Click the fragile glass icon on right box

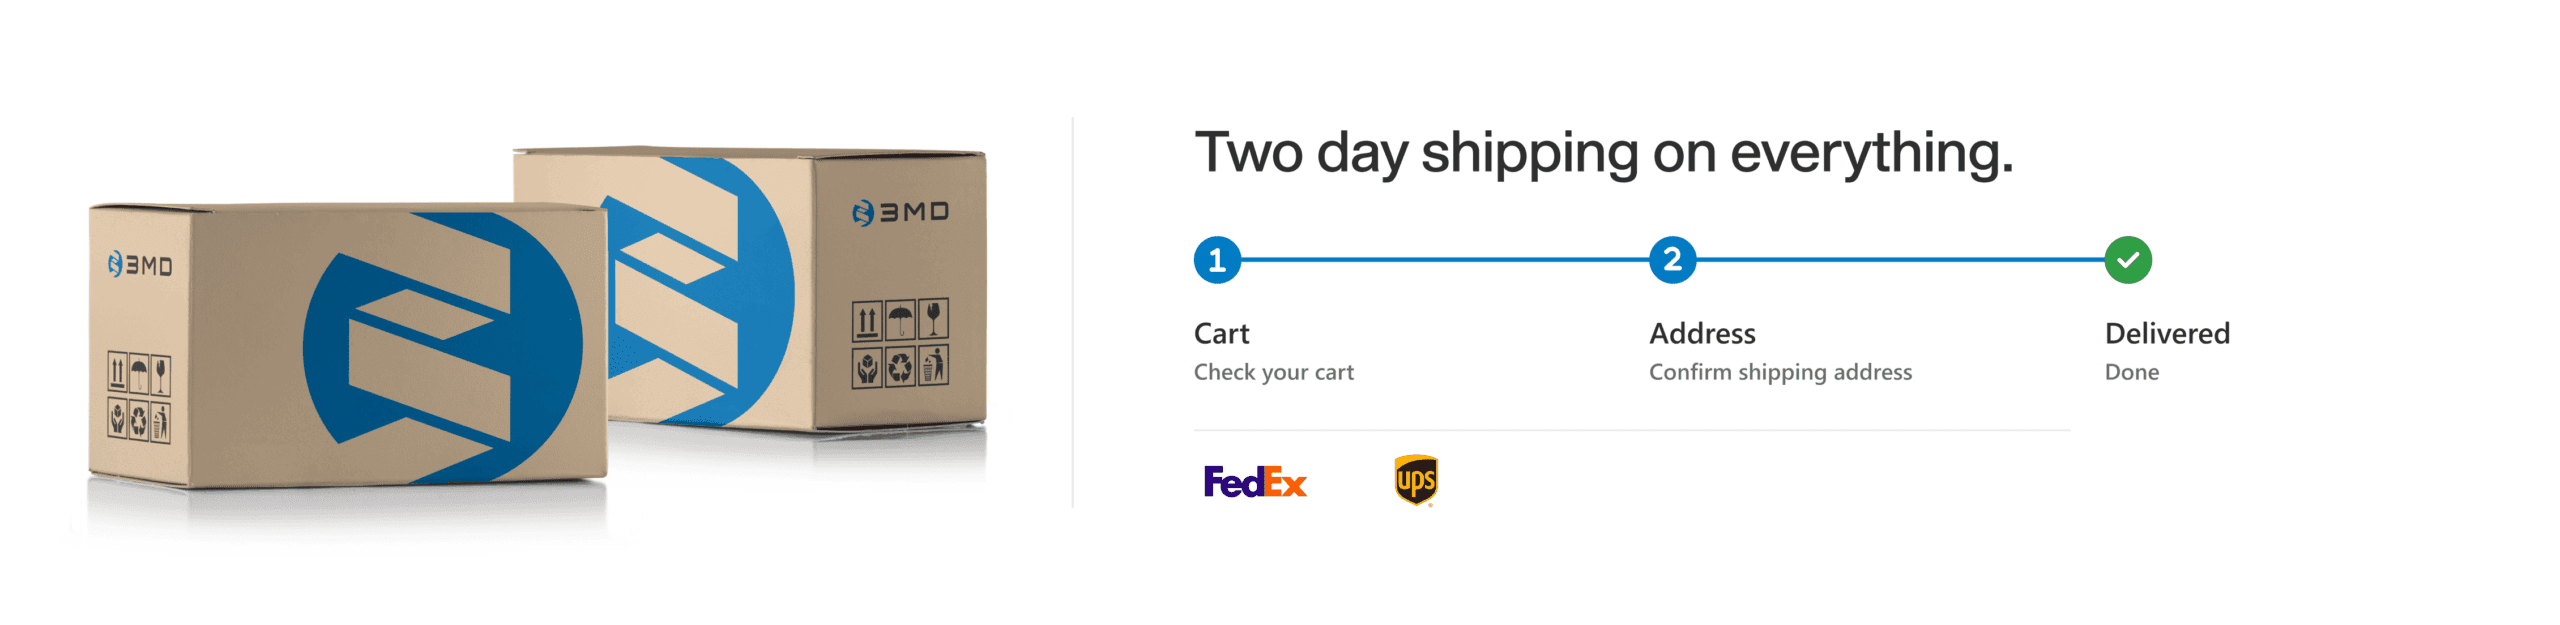(933, 319)
